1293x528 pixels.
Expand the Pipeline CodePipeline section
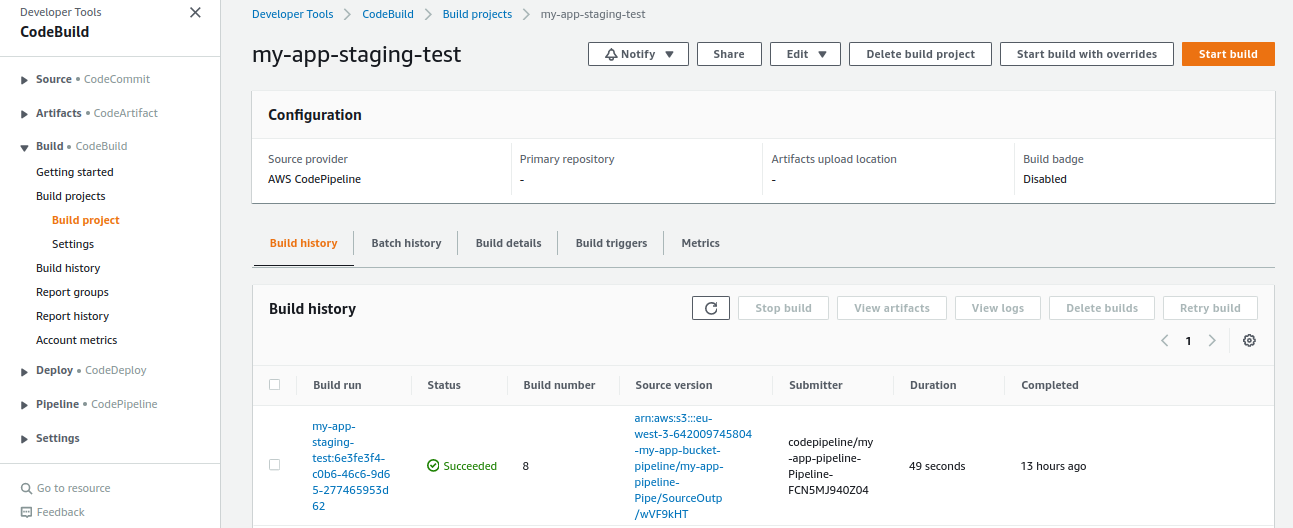click(25, 405)
